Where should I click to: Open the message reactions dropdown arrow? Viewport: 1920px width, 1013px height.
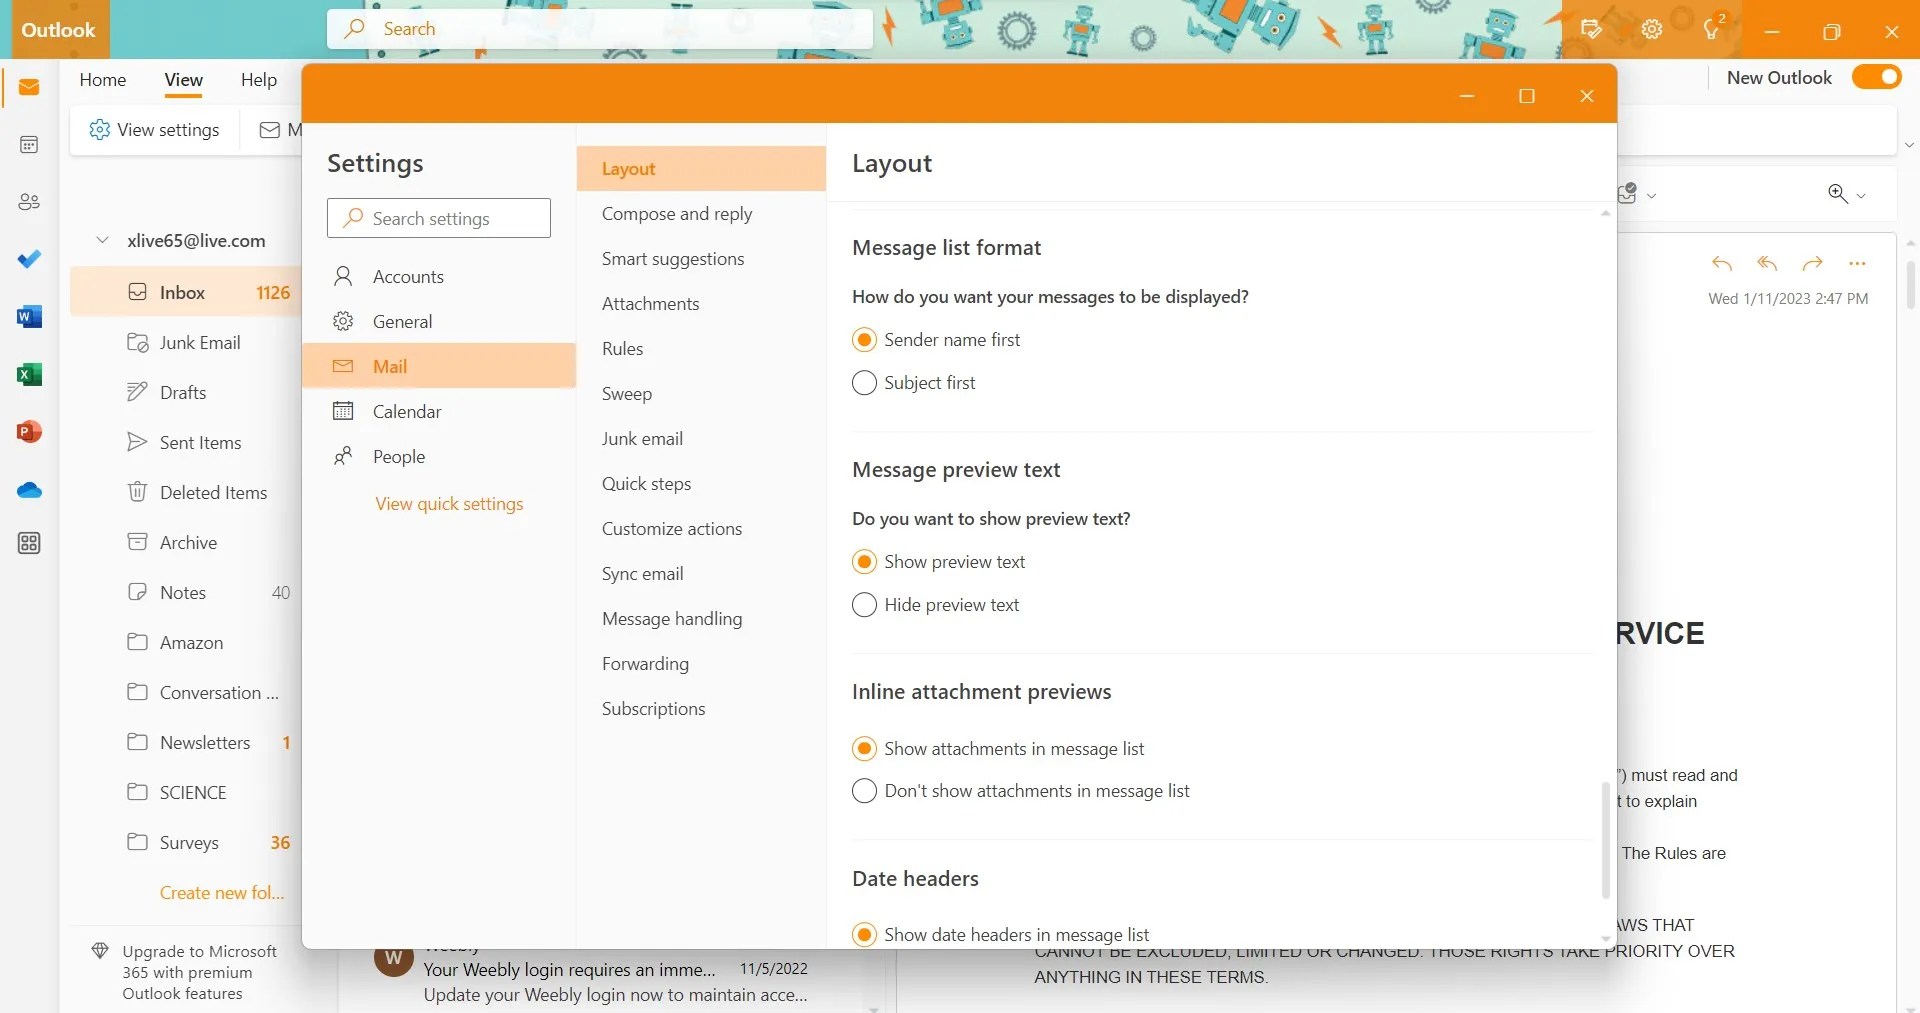pos(1651,194)
